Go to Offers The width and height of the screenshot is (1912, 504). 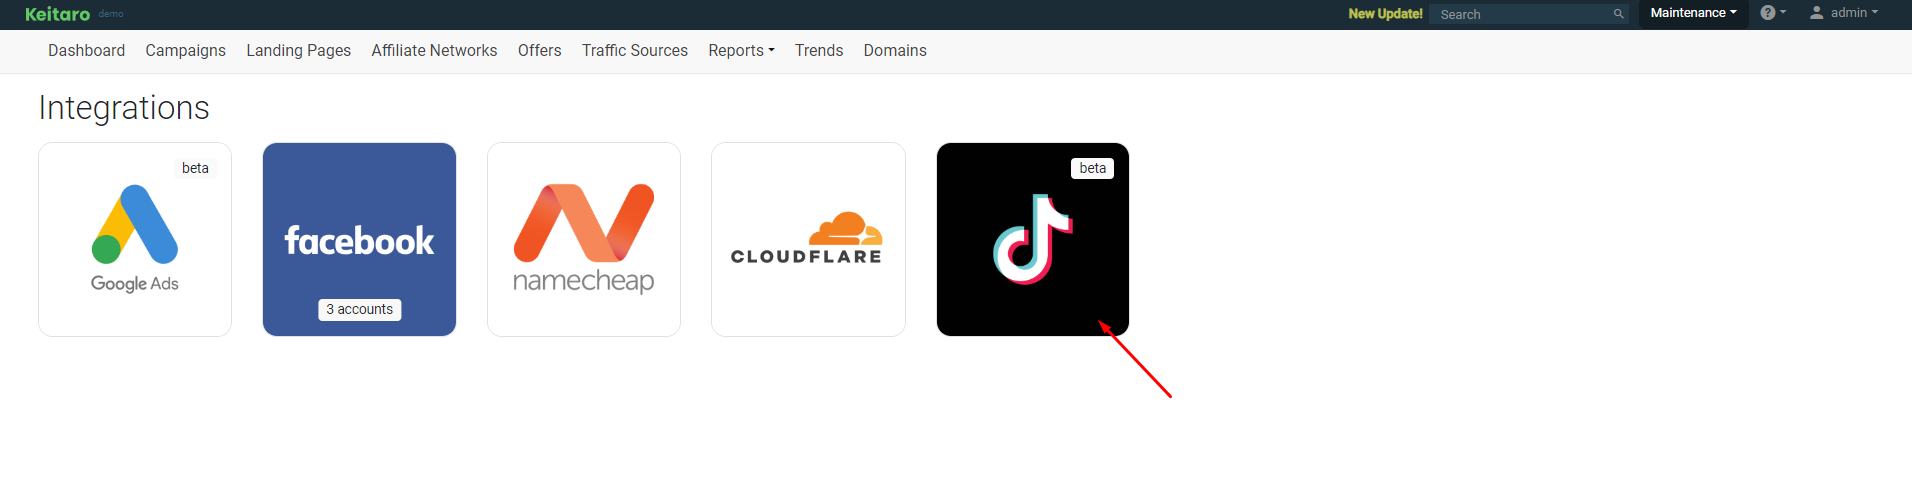click(x=540, y=50)
